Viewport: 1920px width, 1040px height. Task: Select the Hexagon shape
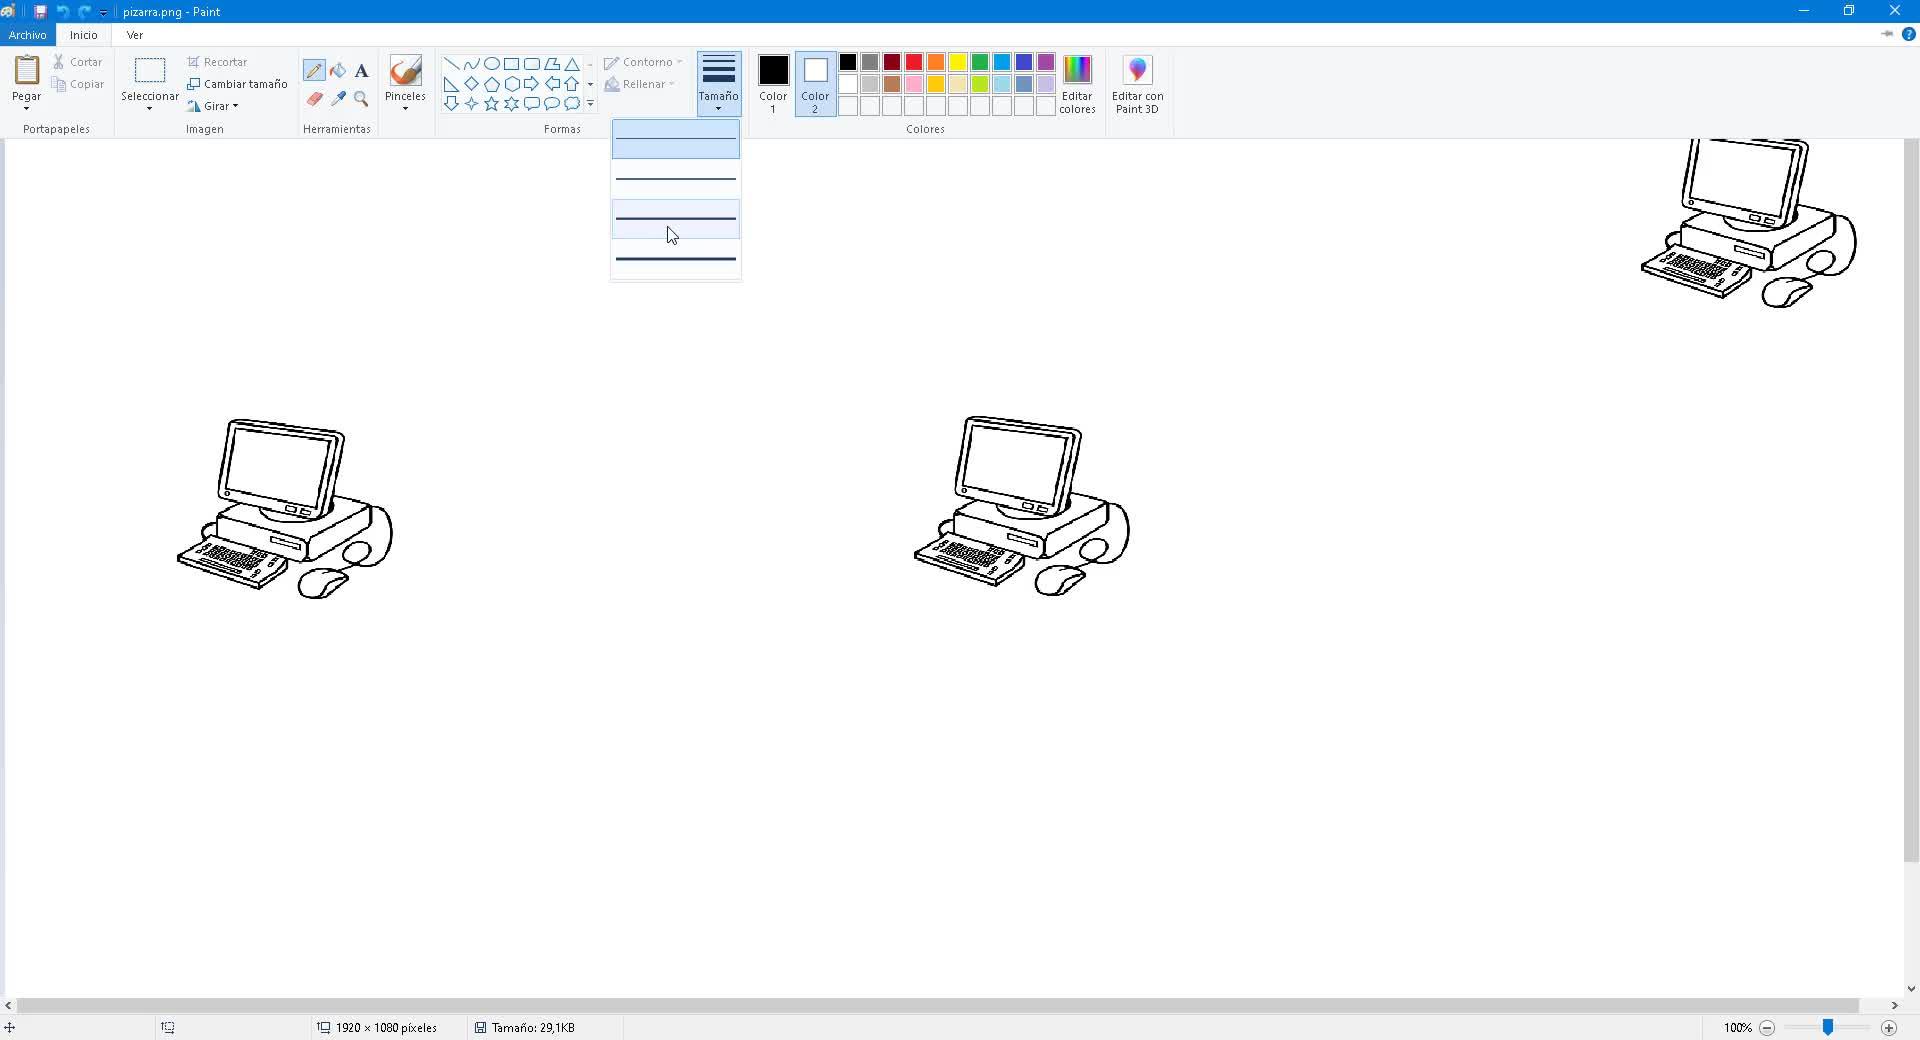point(511,84)
